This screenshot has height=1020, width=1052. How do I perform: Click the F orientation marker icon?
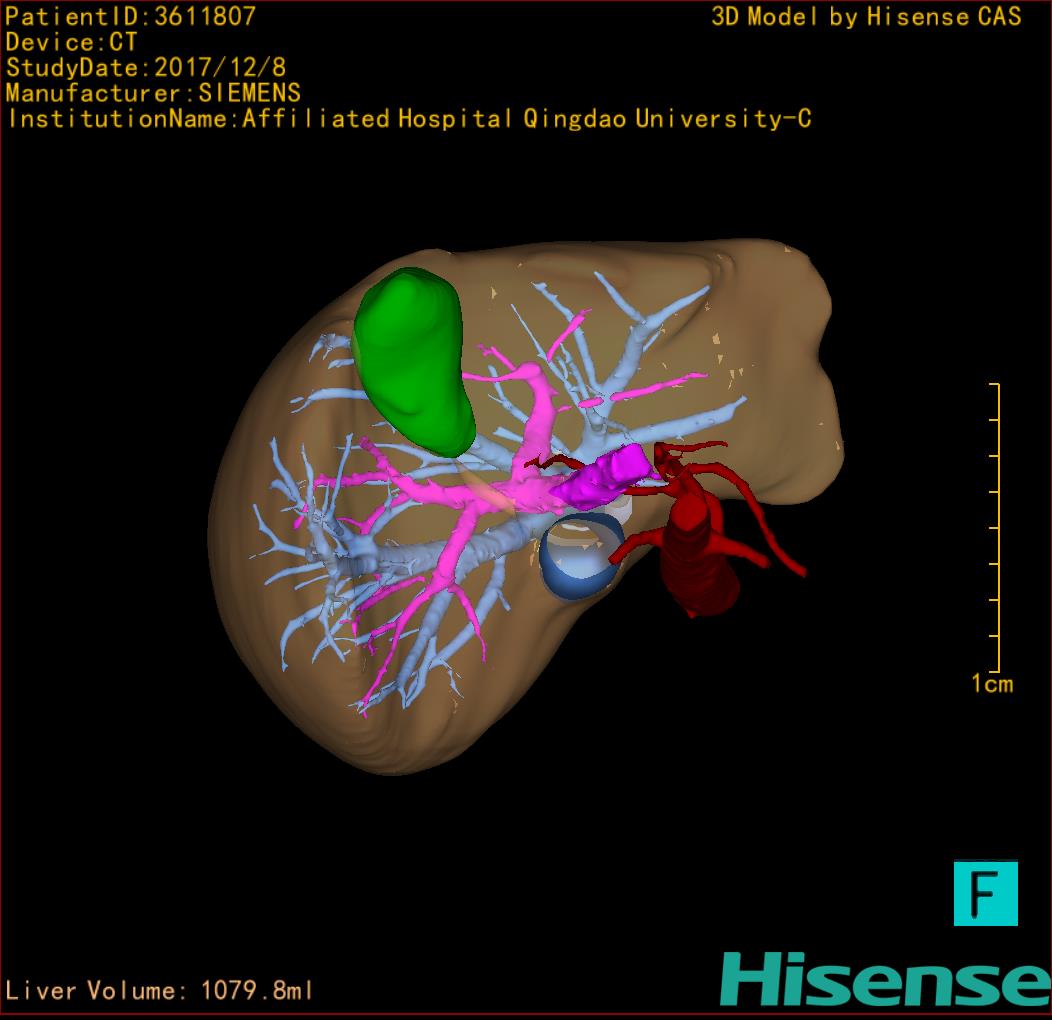point(985,893)
